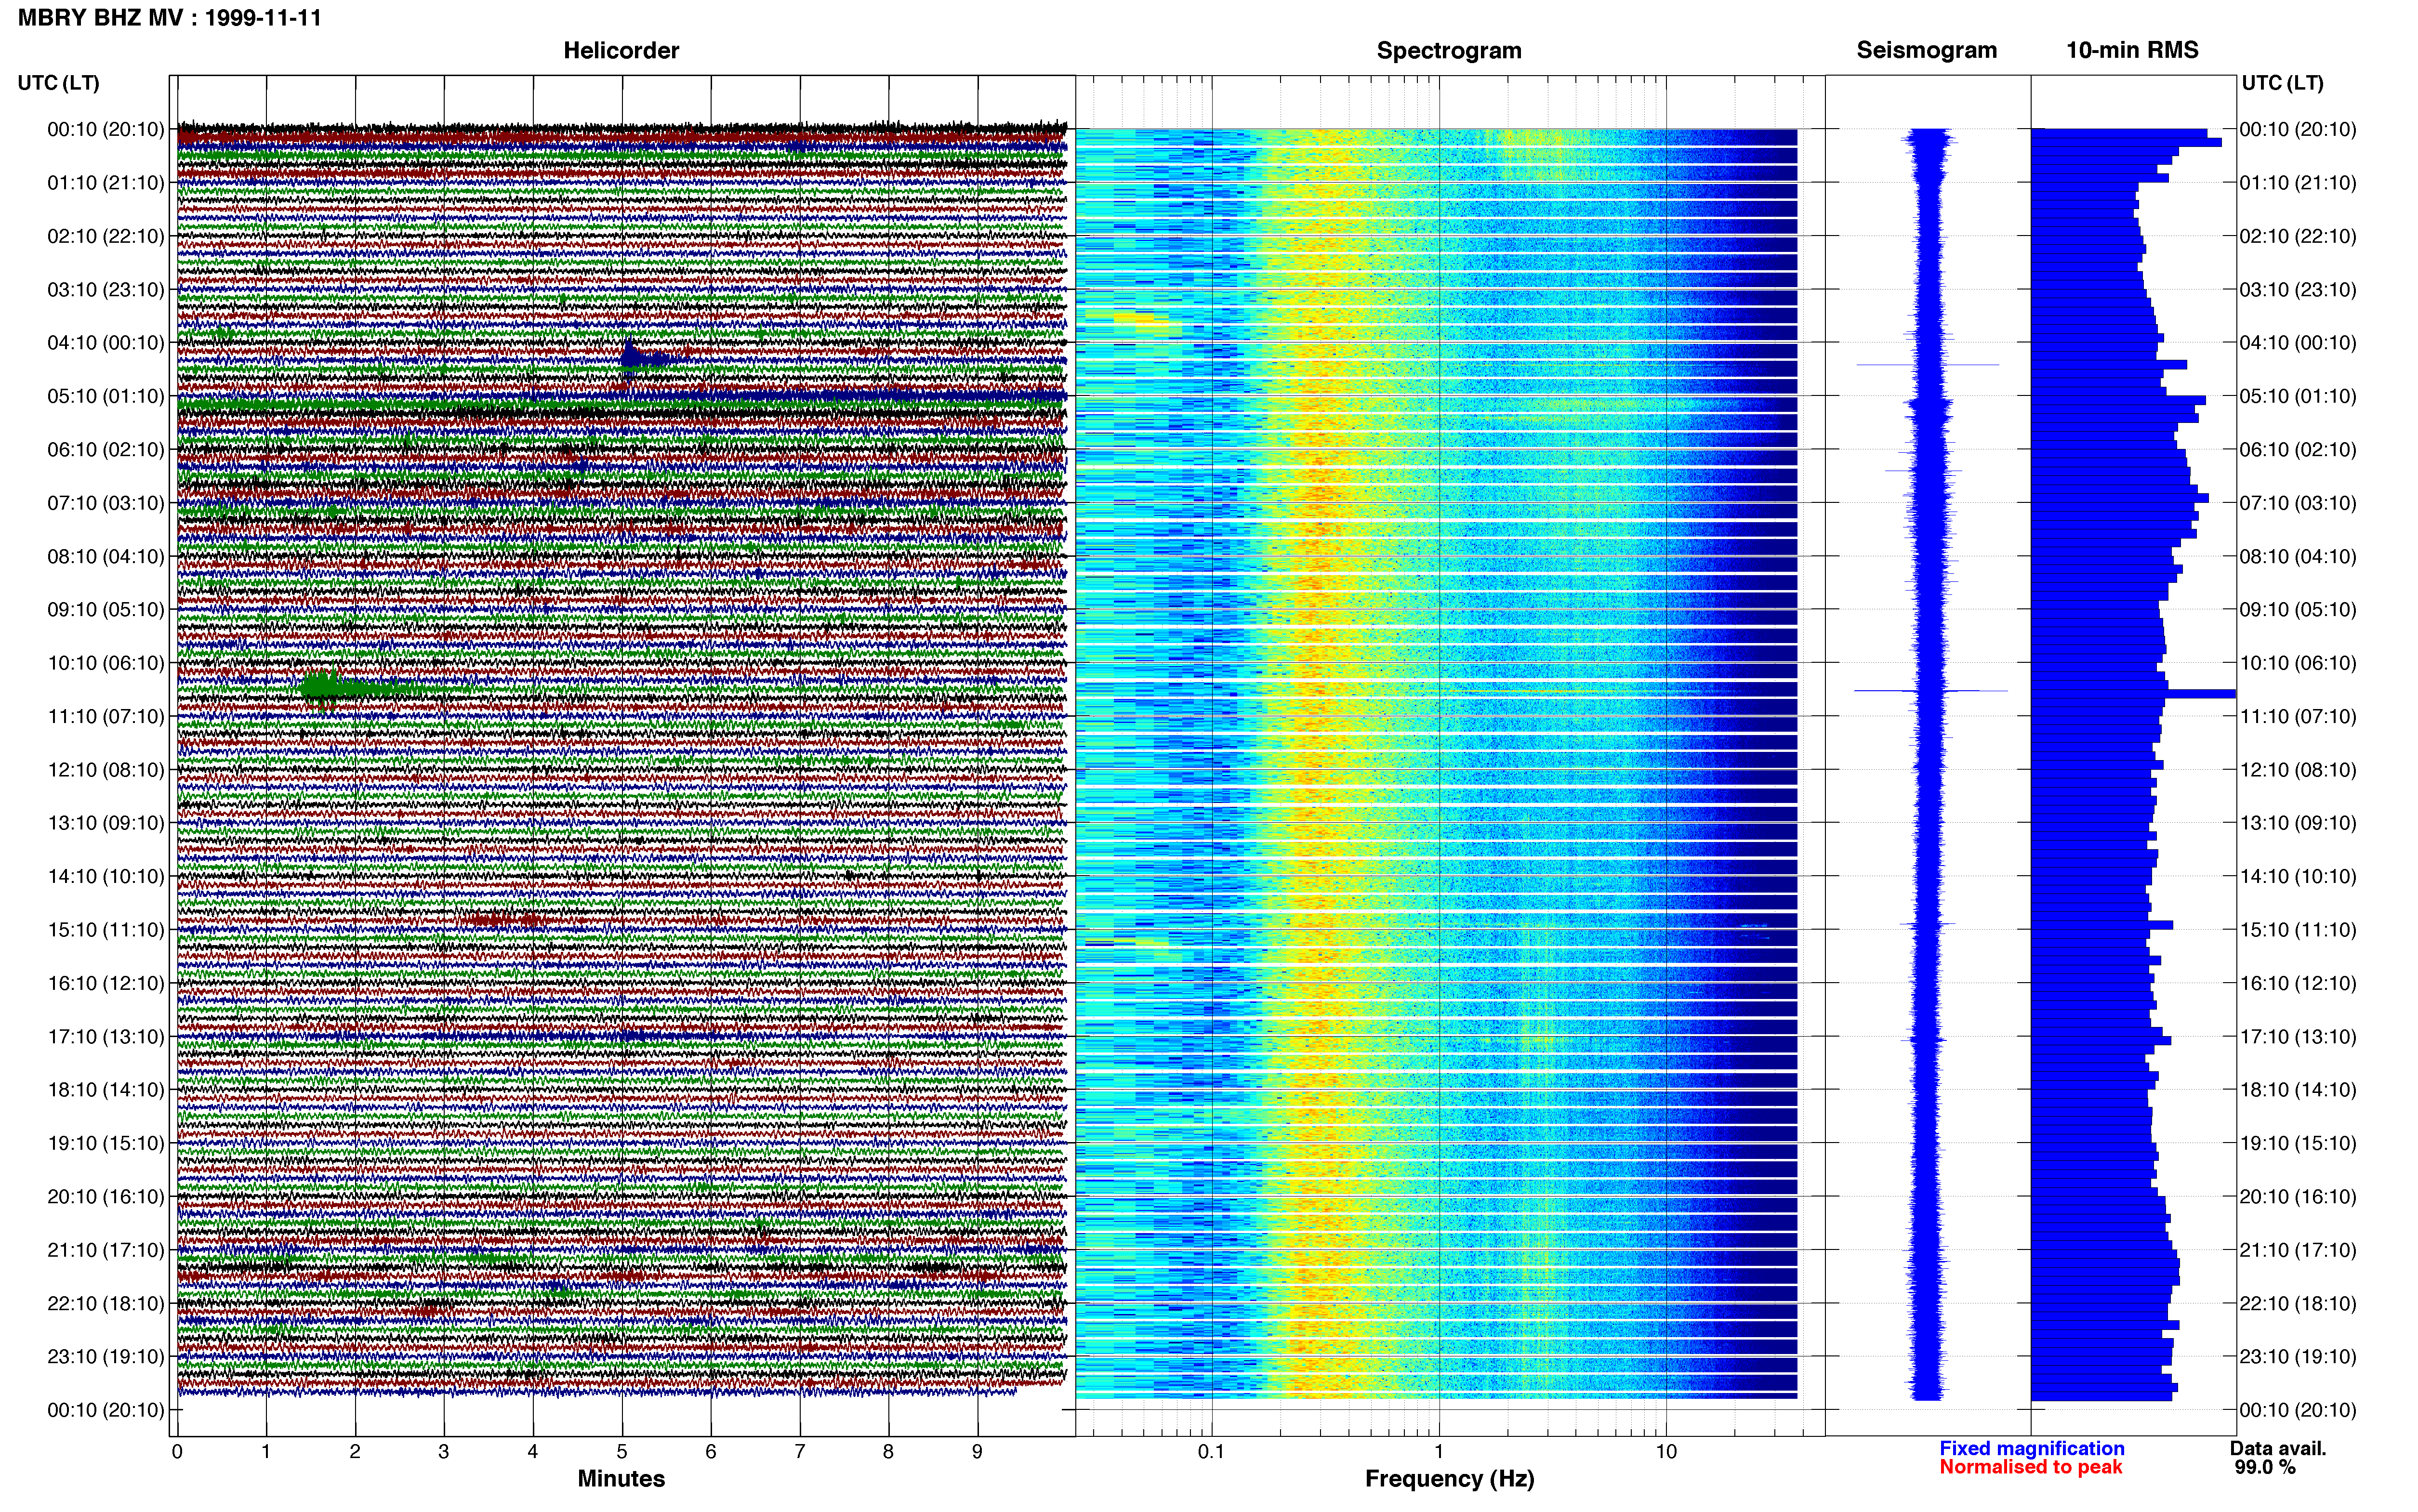Click the right 21:10 (17:10) time label
This screenshot has width=2418, height=1512.
2298,1250
